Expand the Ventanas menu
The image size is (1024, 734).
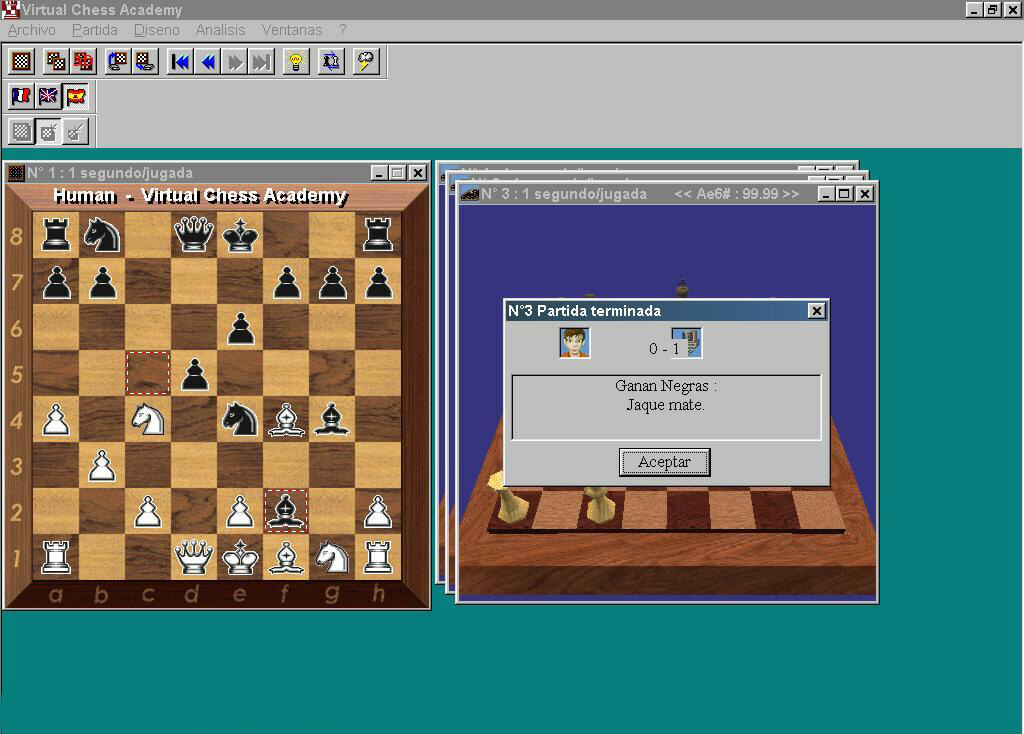click(292, 30)
